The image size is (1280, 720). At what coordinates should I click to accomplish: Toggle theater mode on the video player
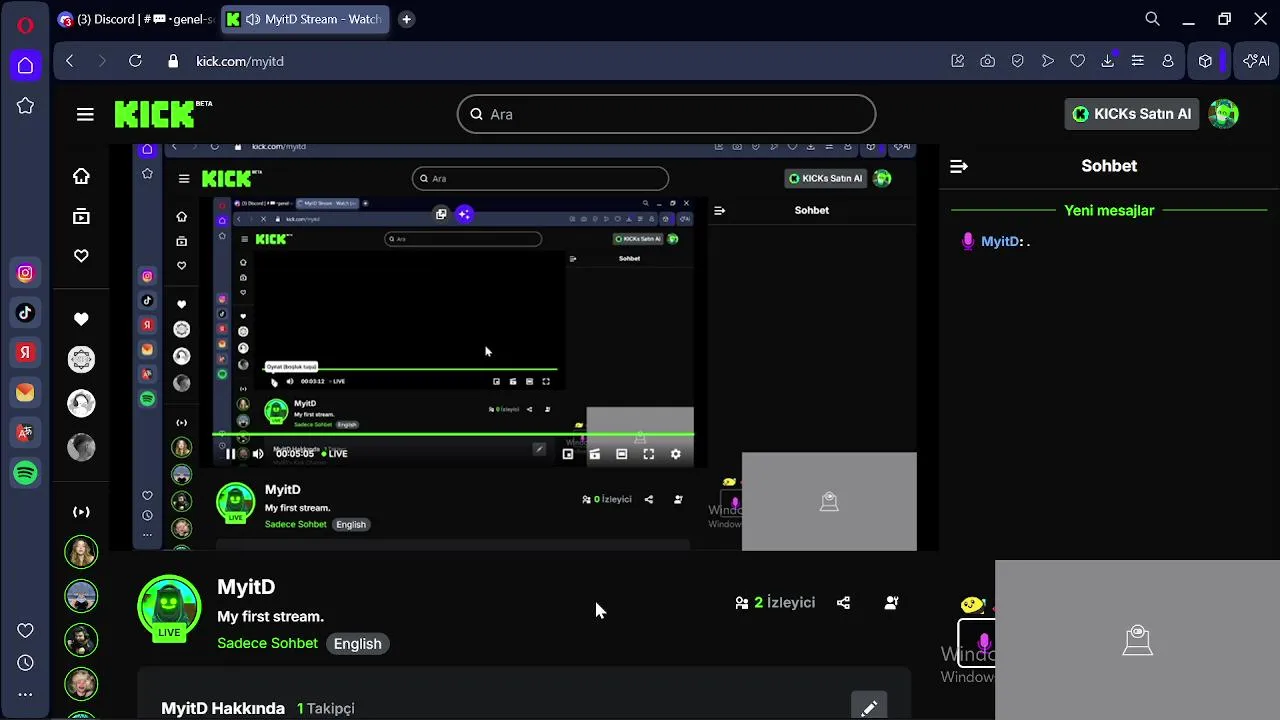[621, 454]
